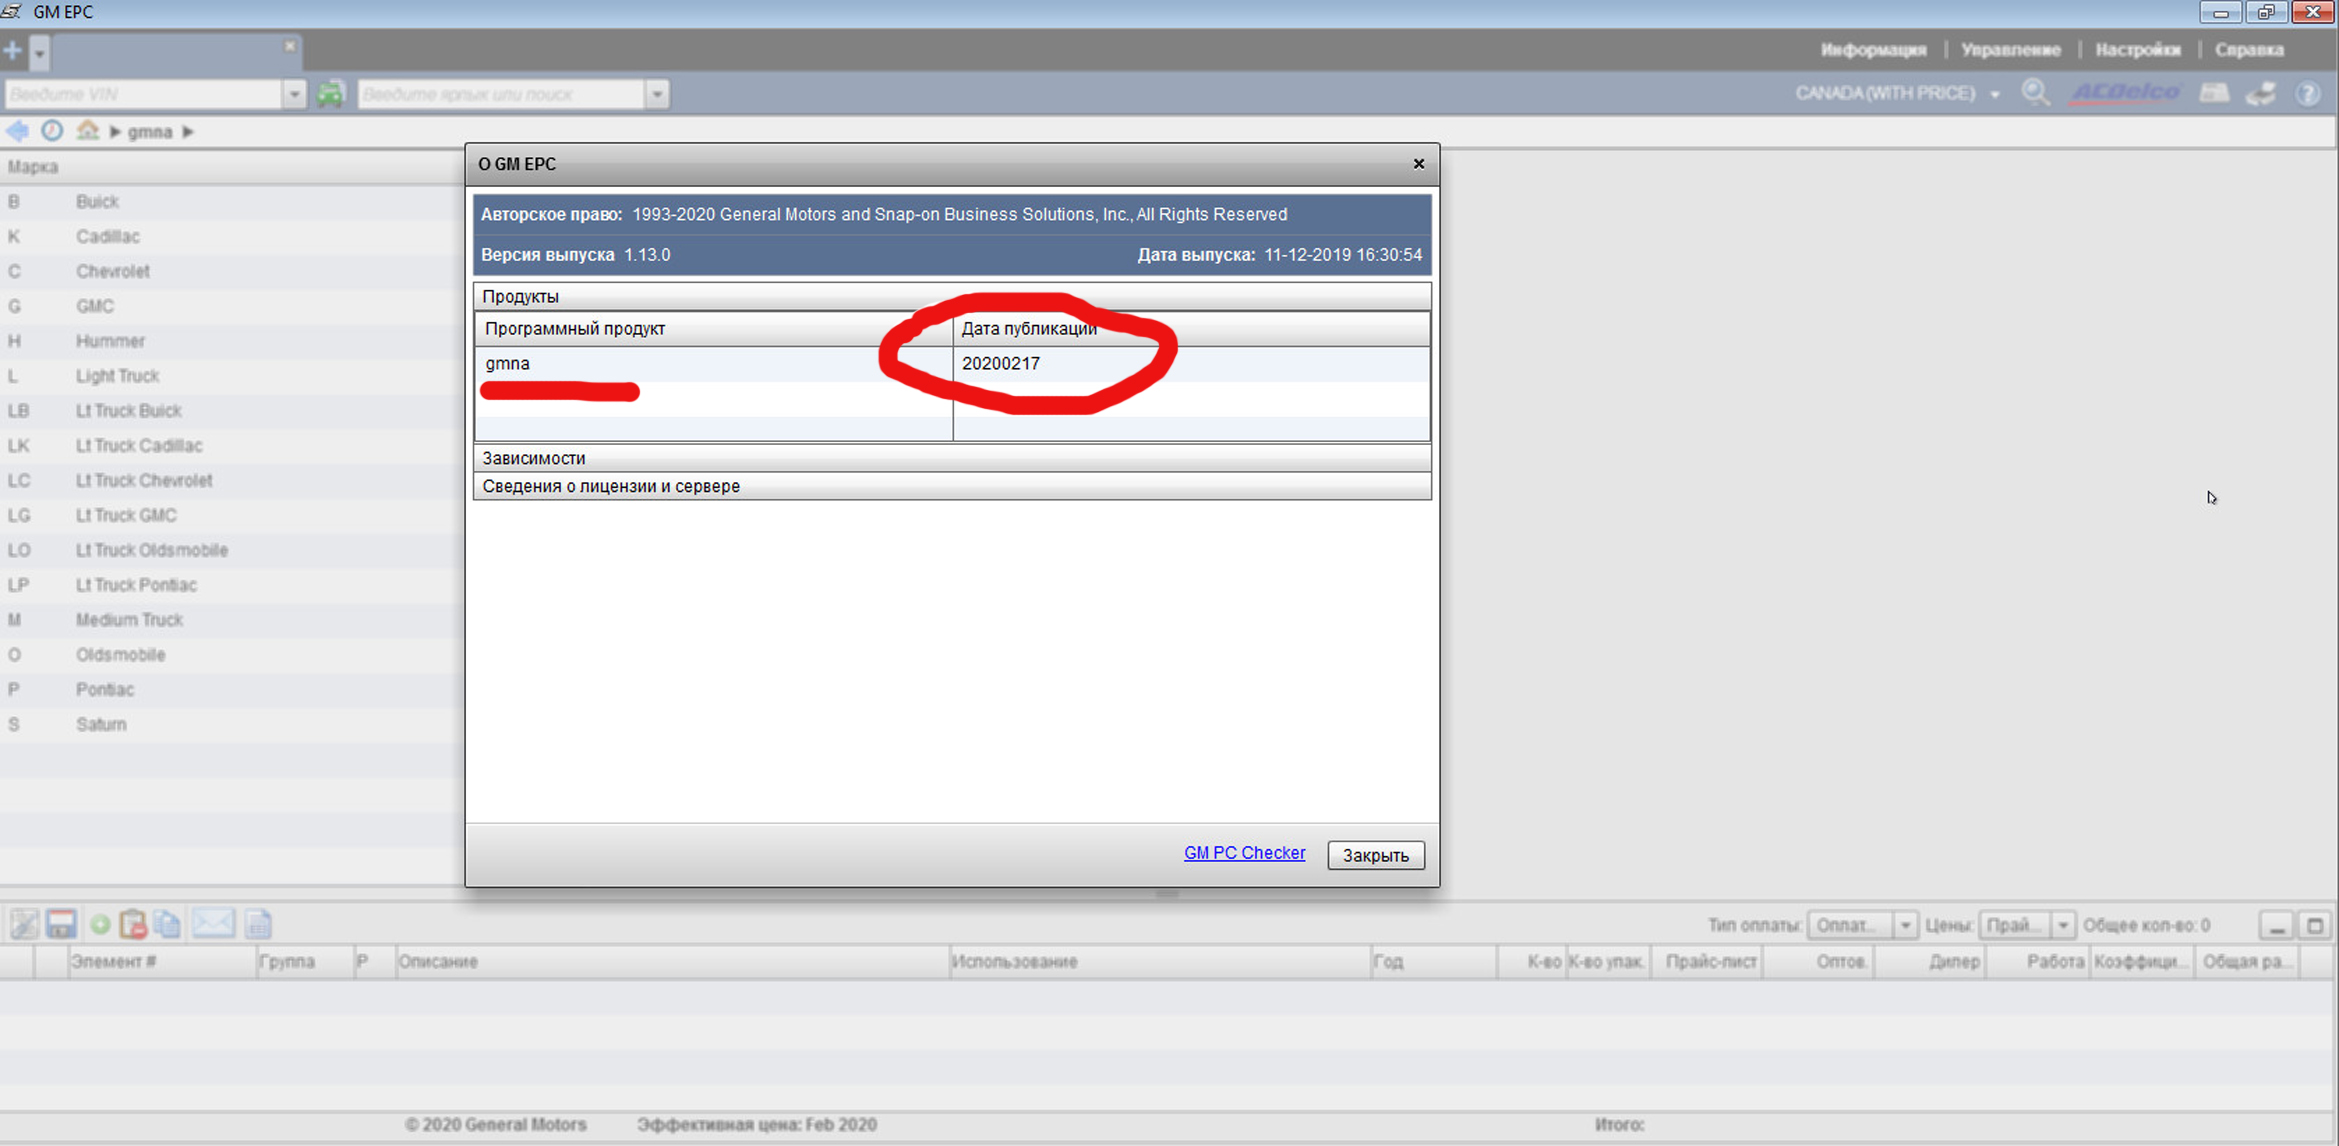This screenshot has height=1146, width=2339.
Task: Select Lt Truck Oldsmobile row
Action: pyautogui.click(x=230, y=550)
